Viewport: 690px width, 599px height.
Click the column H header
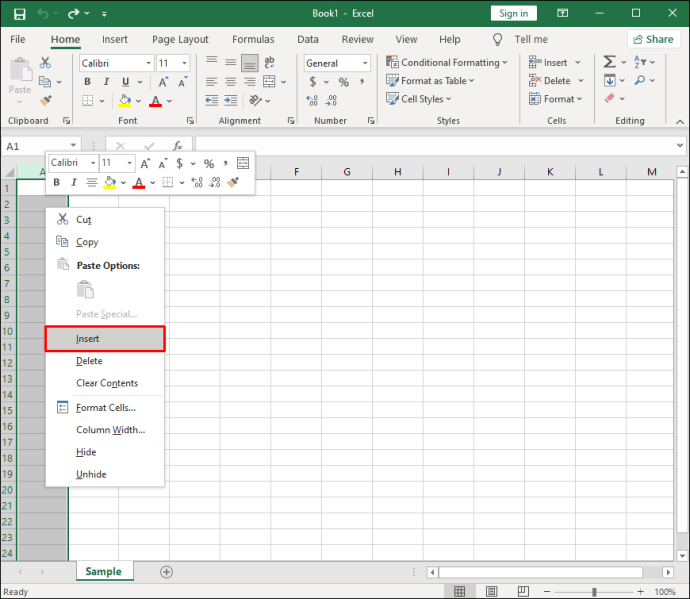tap(398, 172)
